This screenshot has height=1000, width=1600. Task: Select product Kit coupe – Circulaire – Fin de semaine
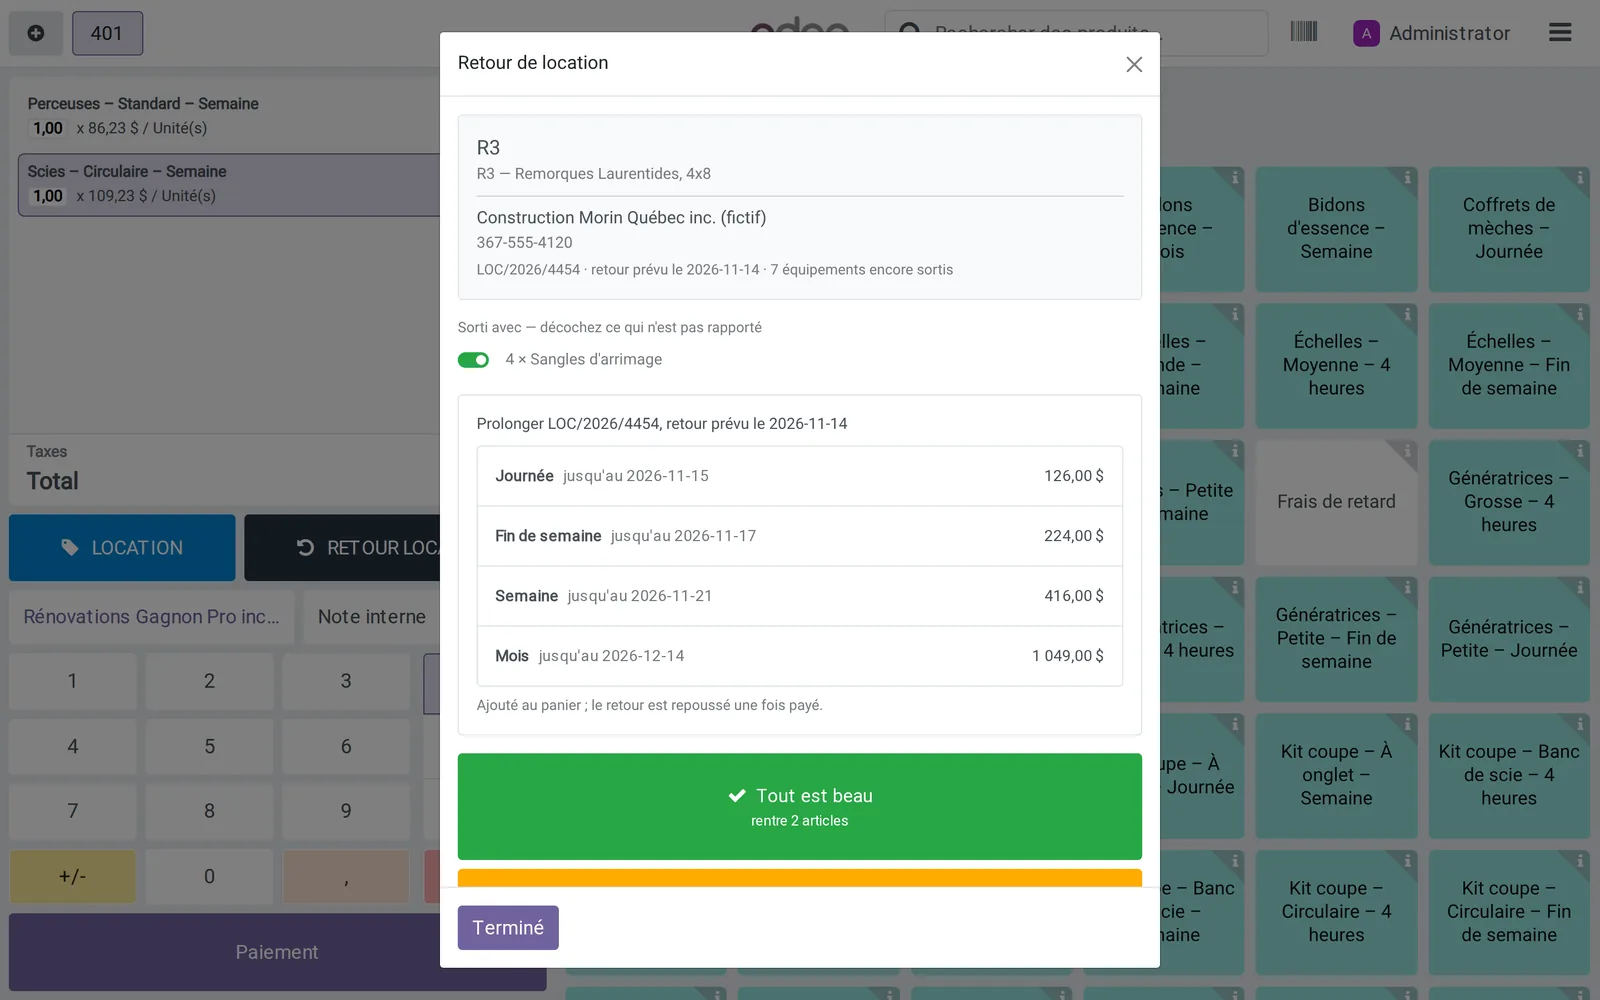click(1509, 912)
